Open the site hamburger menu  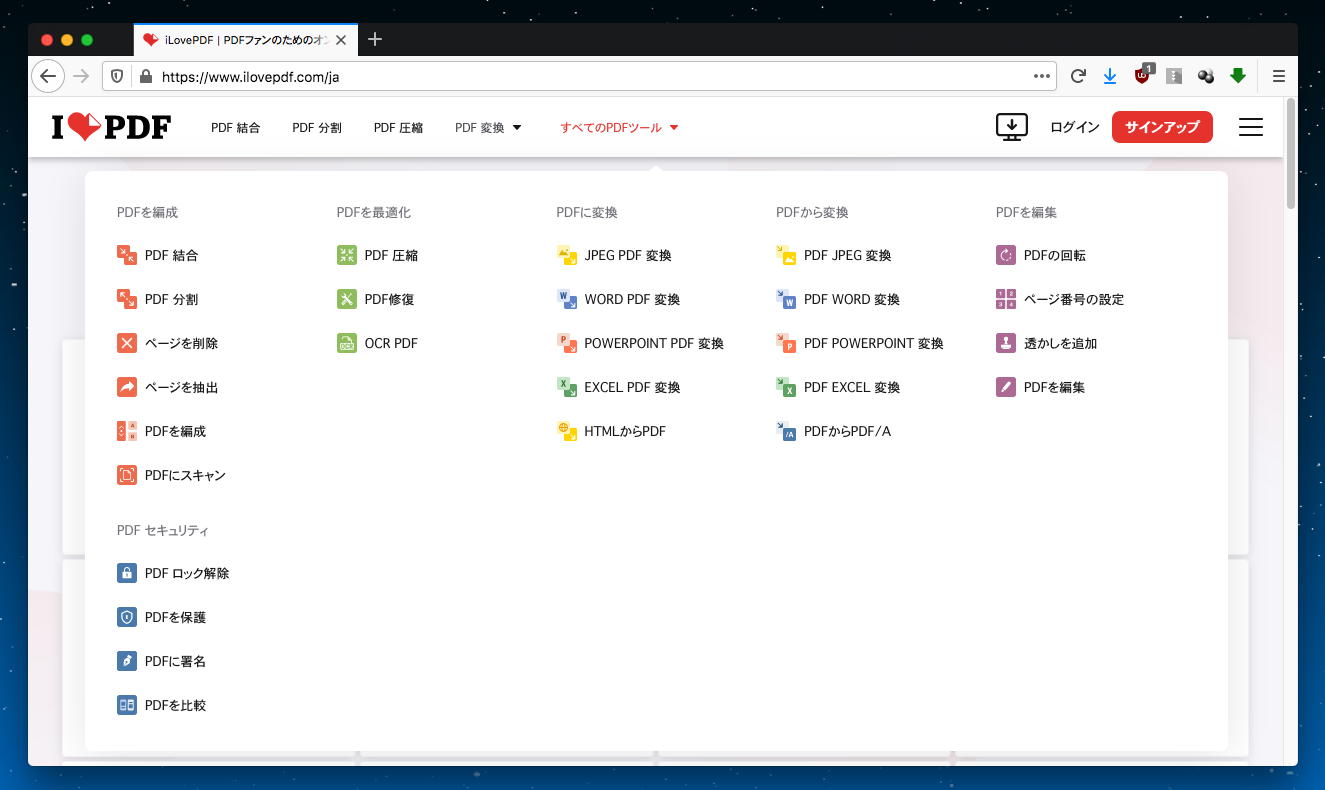click(1251, 127)
